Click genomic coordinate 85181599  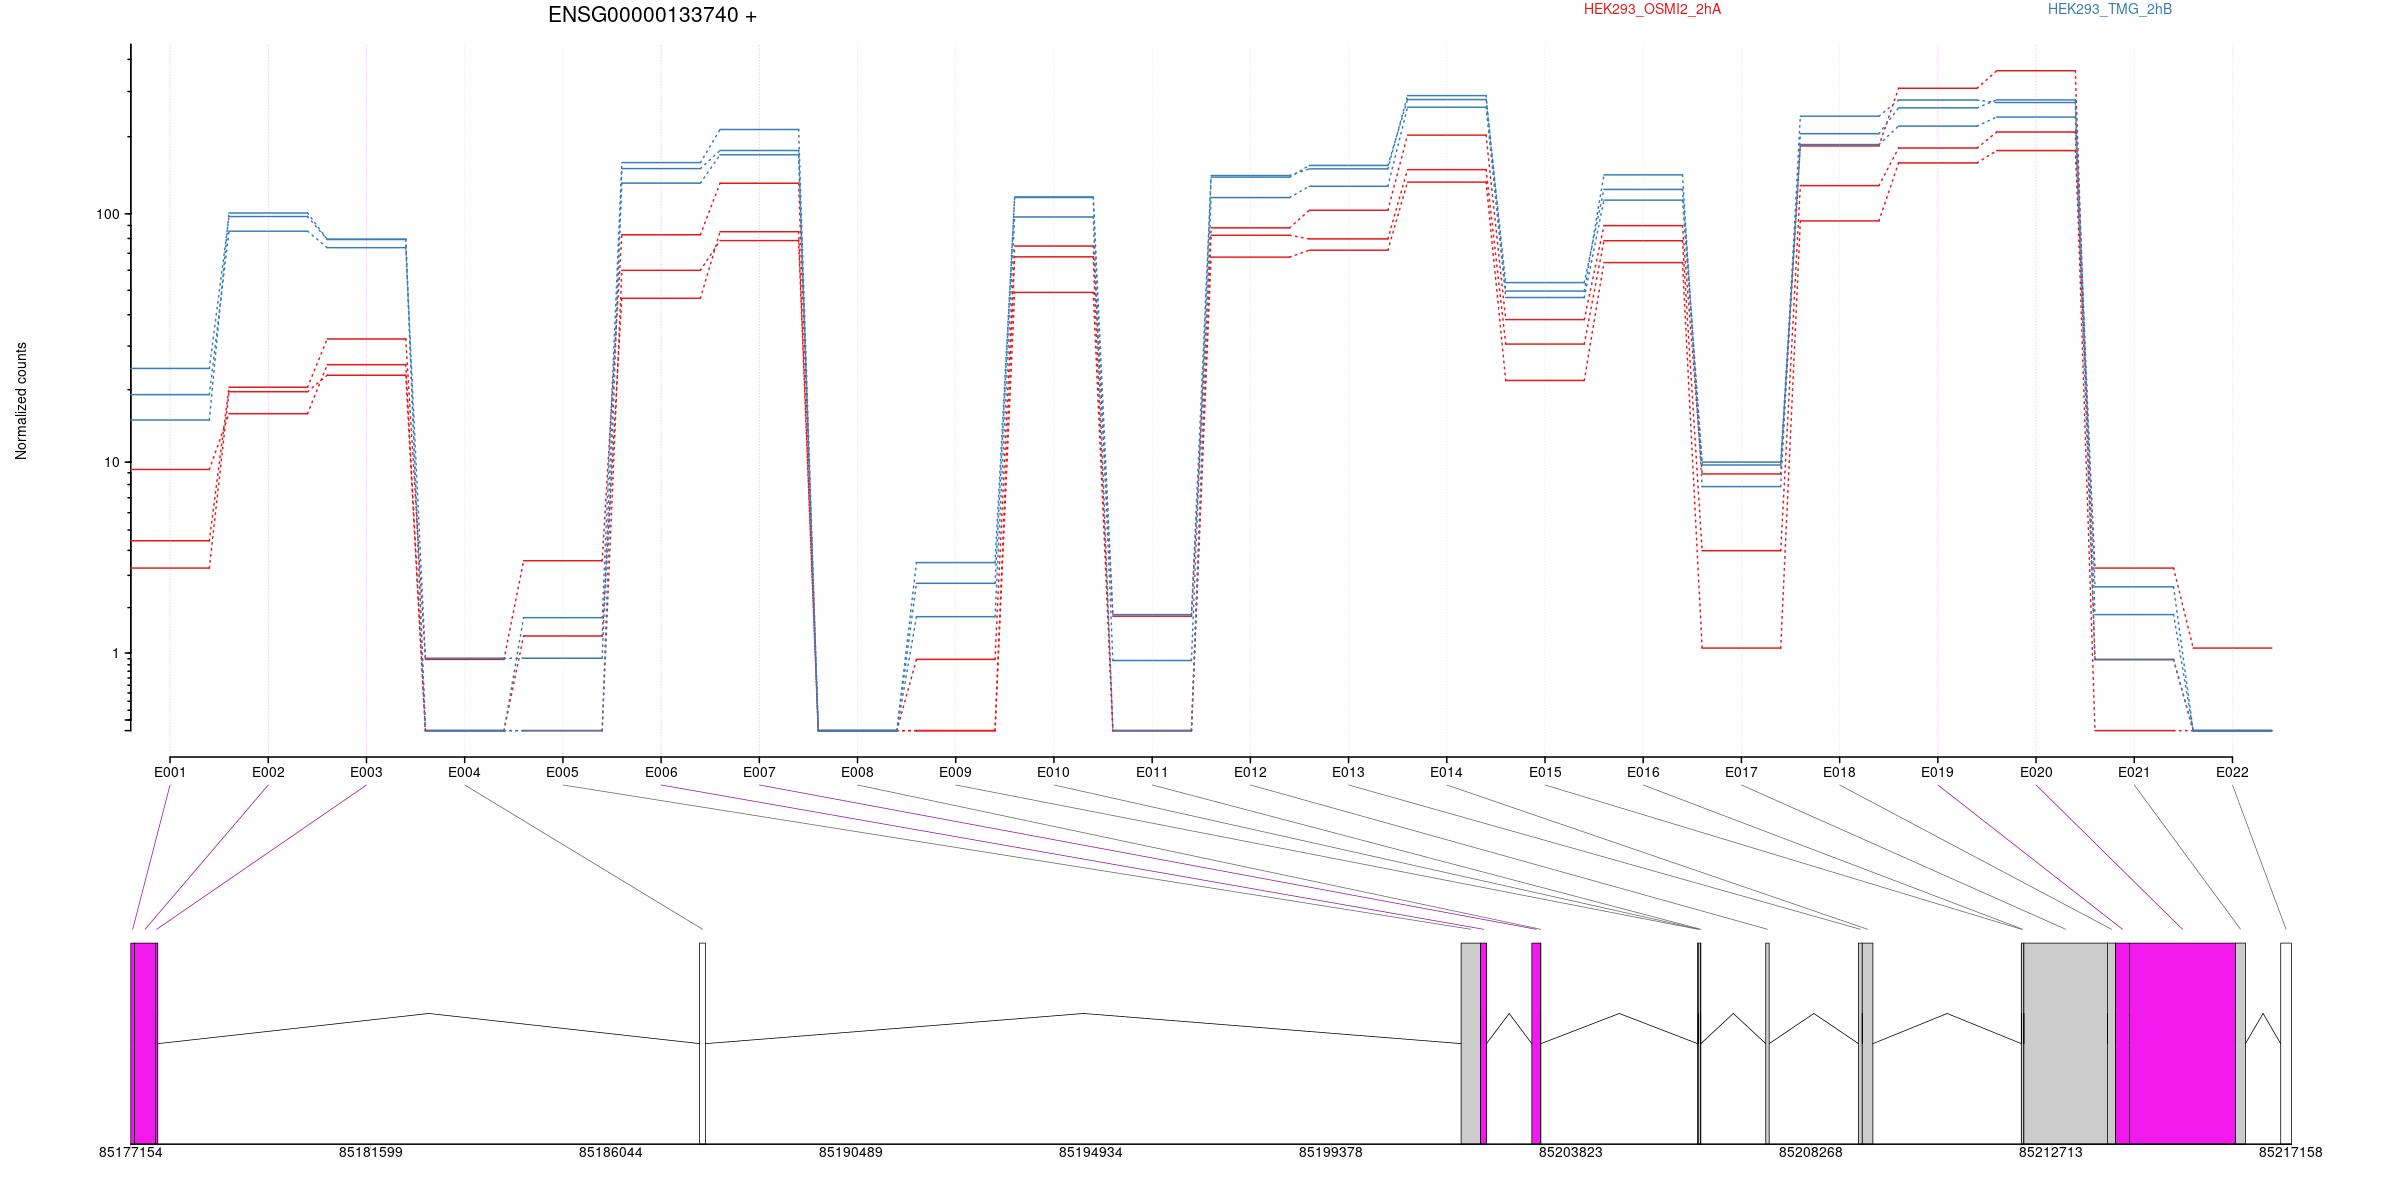point(371,1152)
